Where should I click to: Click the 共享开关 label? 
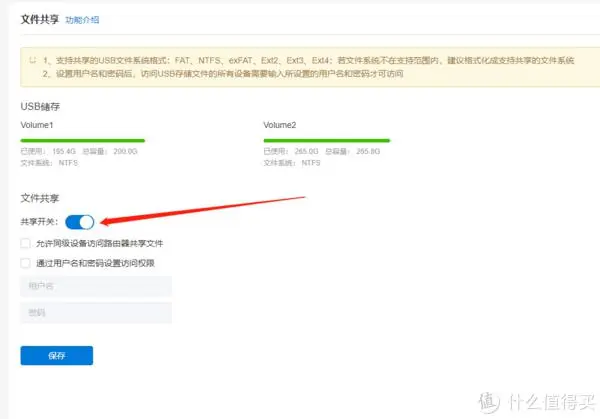pos(39,222)
